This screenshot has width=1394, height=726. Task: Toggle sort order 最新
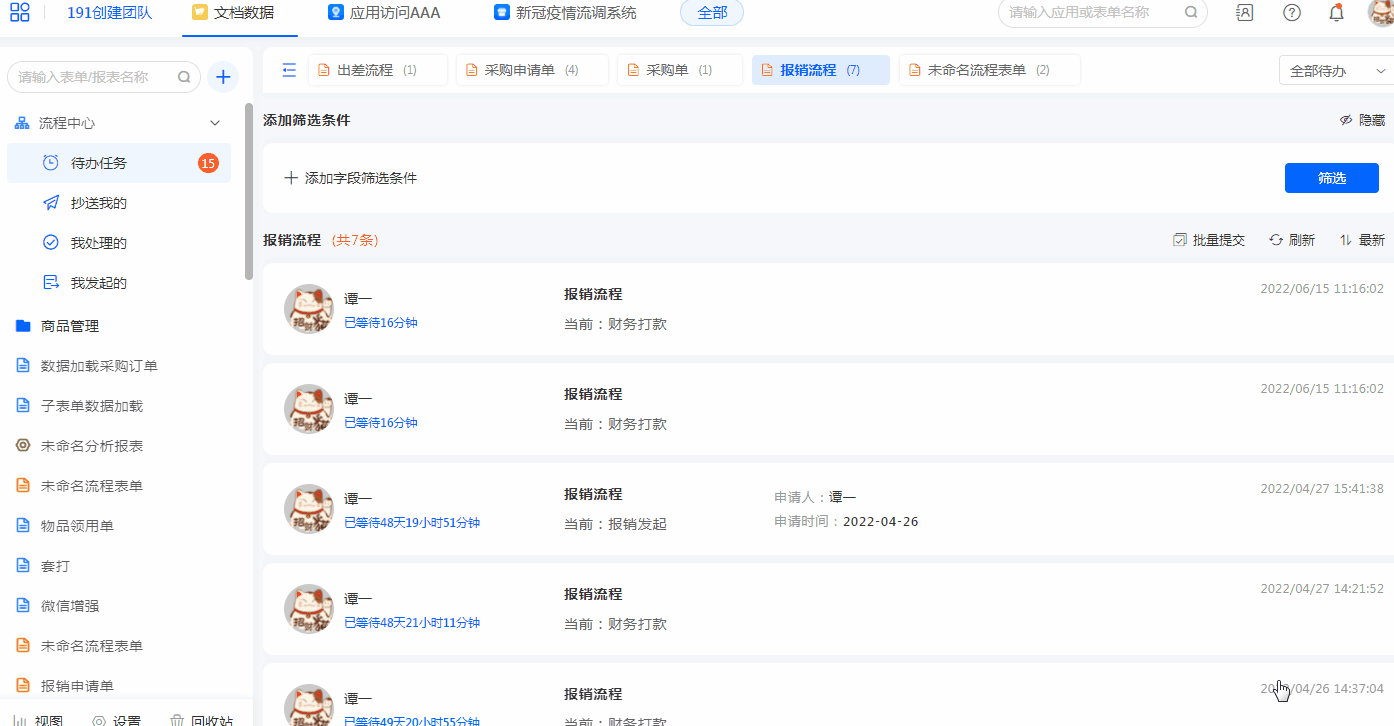(x=1362, y=240)
